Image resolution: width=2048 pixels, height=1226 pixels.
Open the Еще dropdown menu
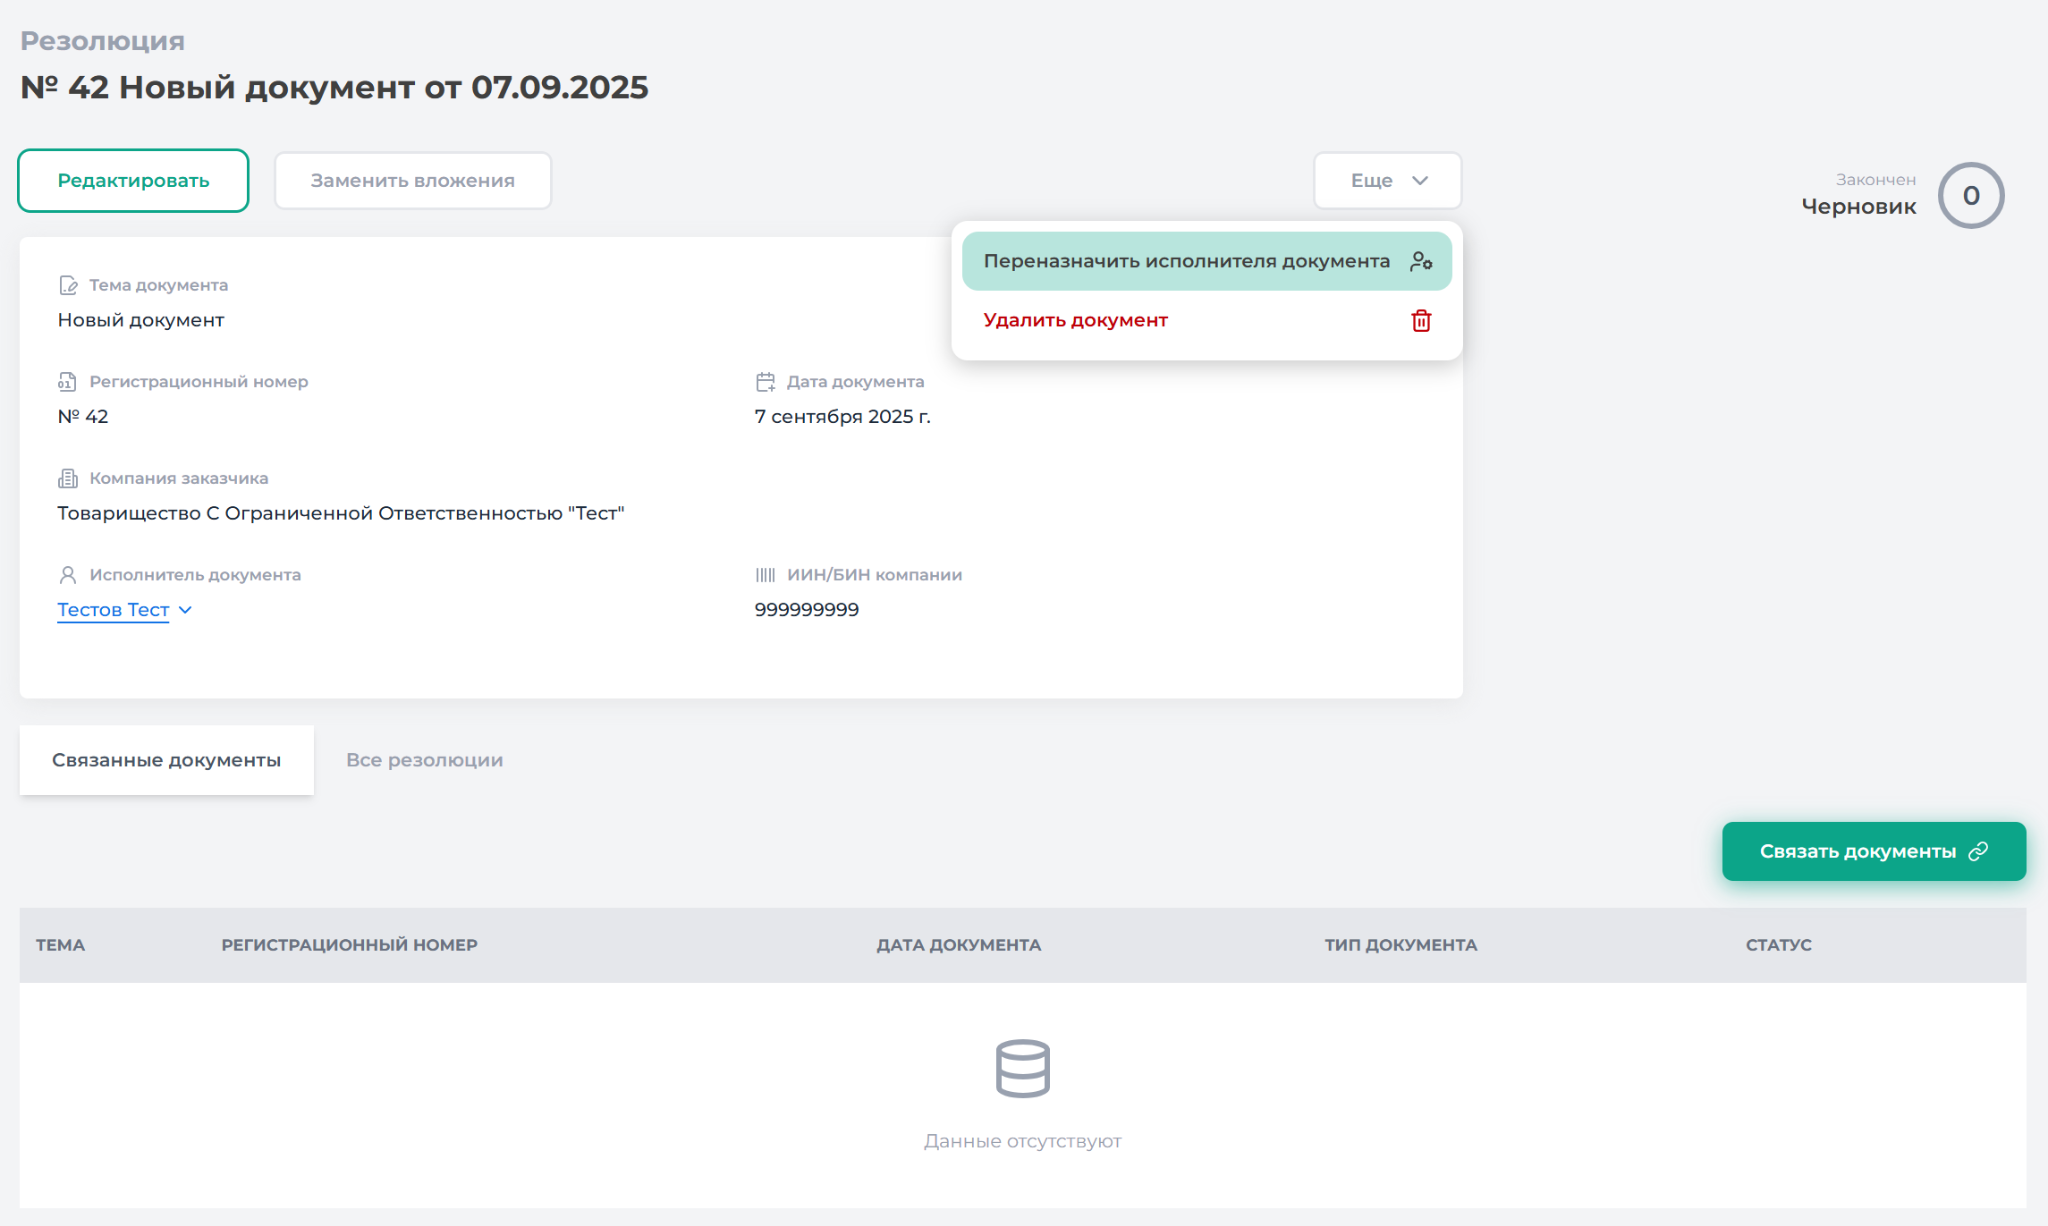[1387, 181]
